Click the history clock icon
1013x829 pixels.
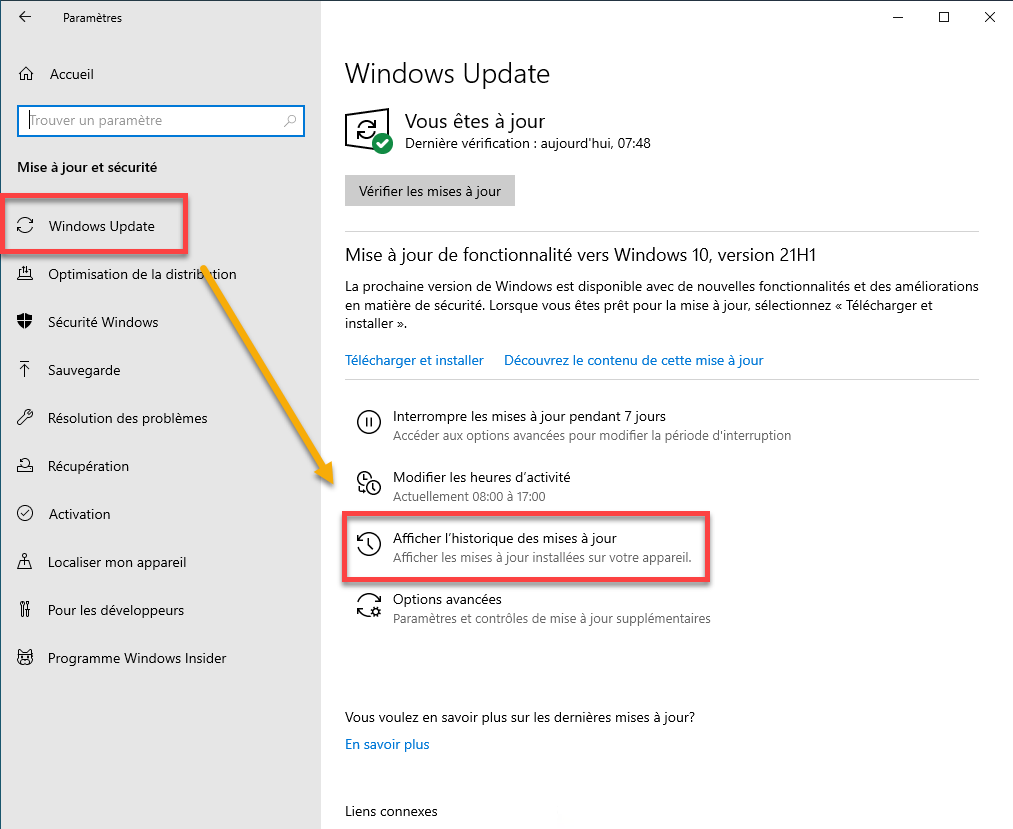coord(369,543)
